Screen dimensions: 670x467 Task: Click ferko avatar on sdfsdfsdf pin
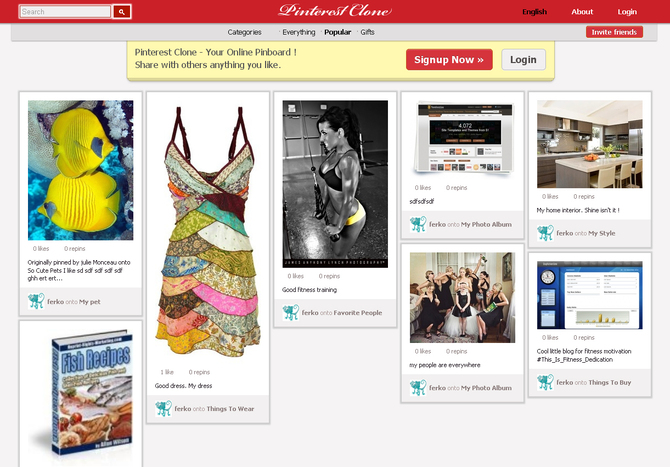click(418, 224)
